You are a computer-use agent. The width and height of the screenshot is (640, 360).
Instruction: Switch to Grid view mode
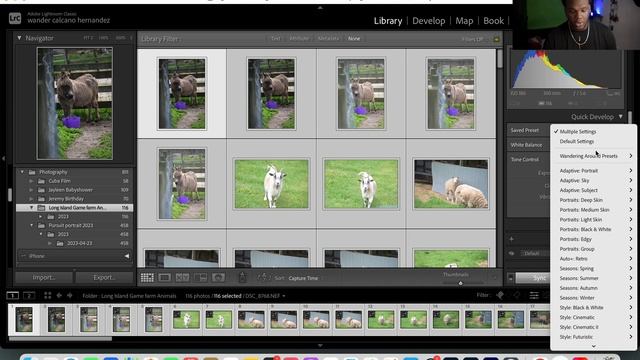[147, 278]
